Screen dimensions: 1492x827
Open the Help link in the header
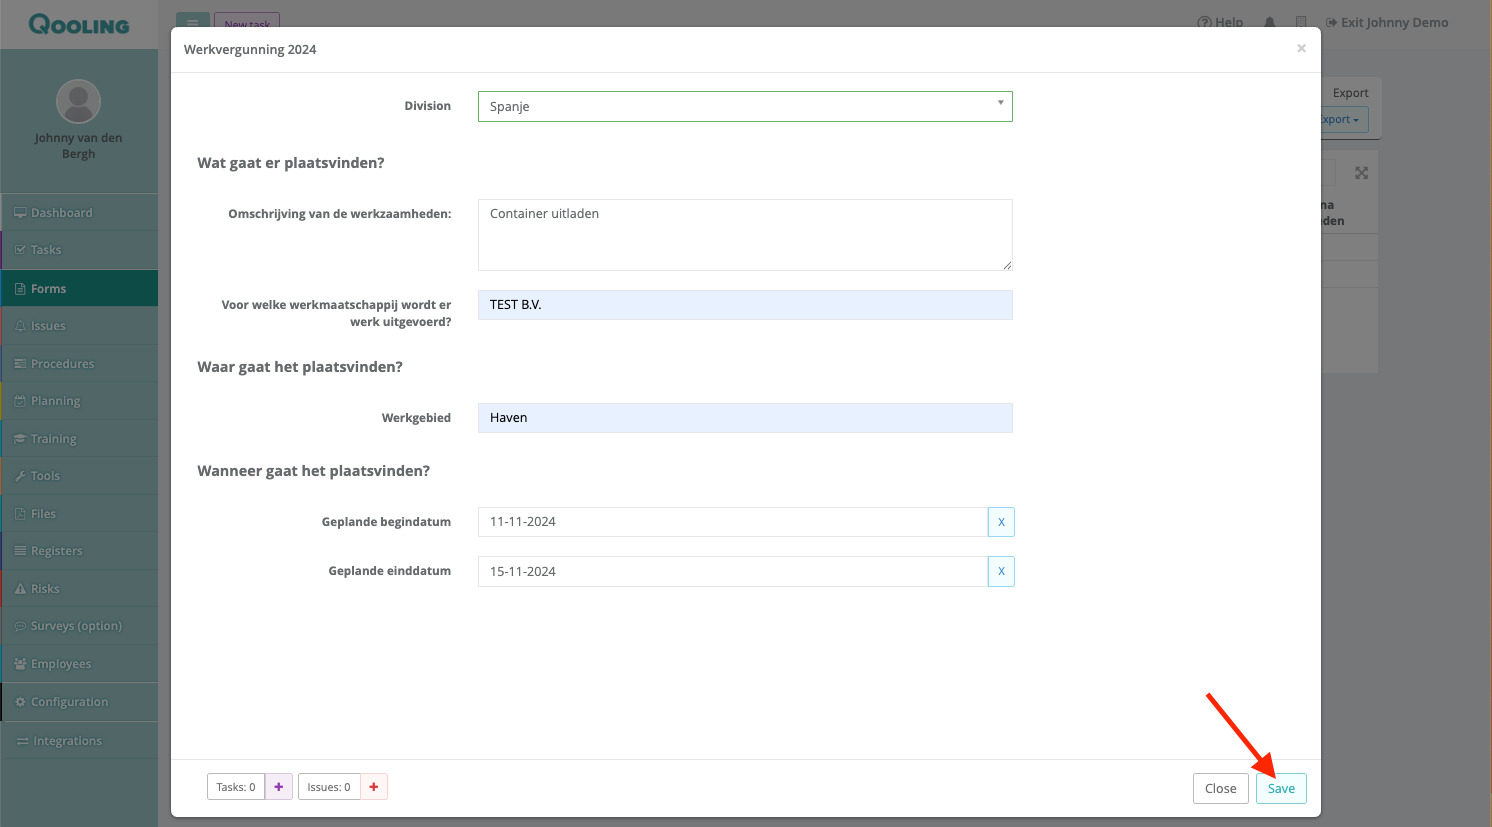(1220, 22)
